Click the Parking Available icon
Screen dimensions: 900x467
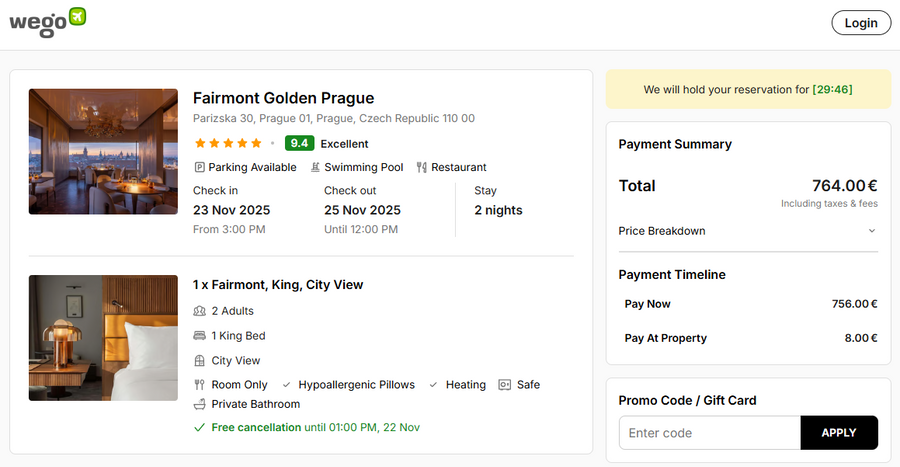point(200,168)
